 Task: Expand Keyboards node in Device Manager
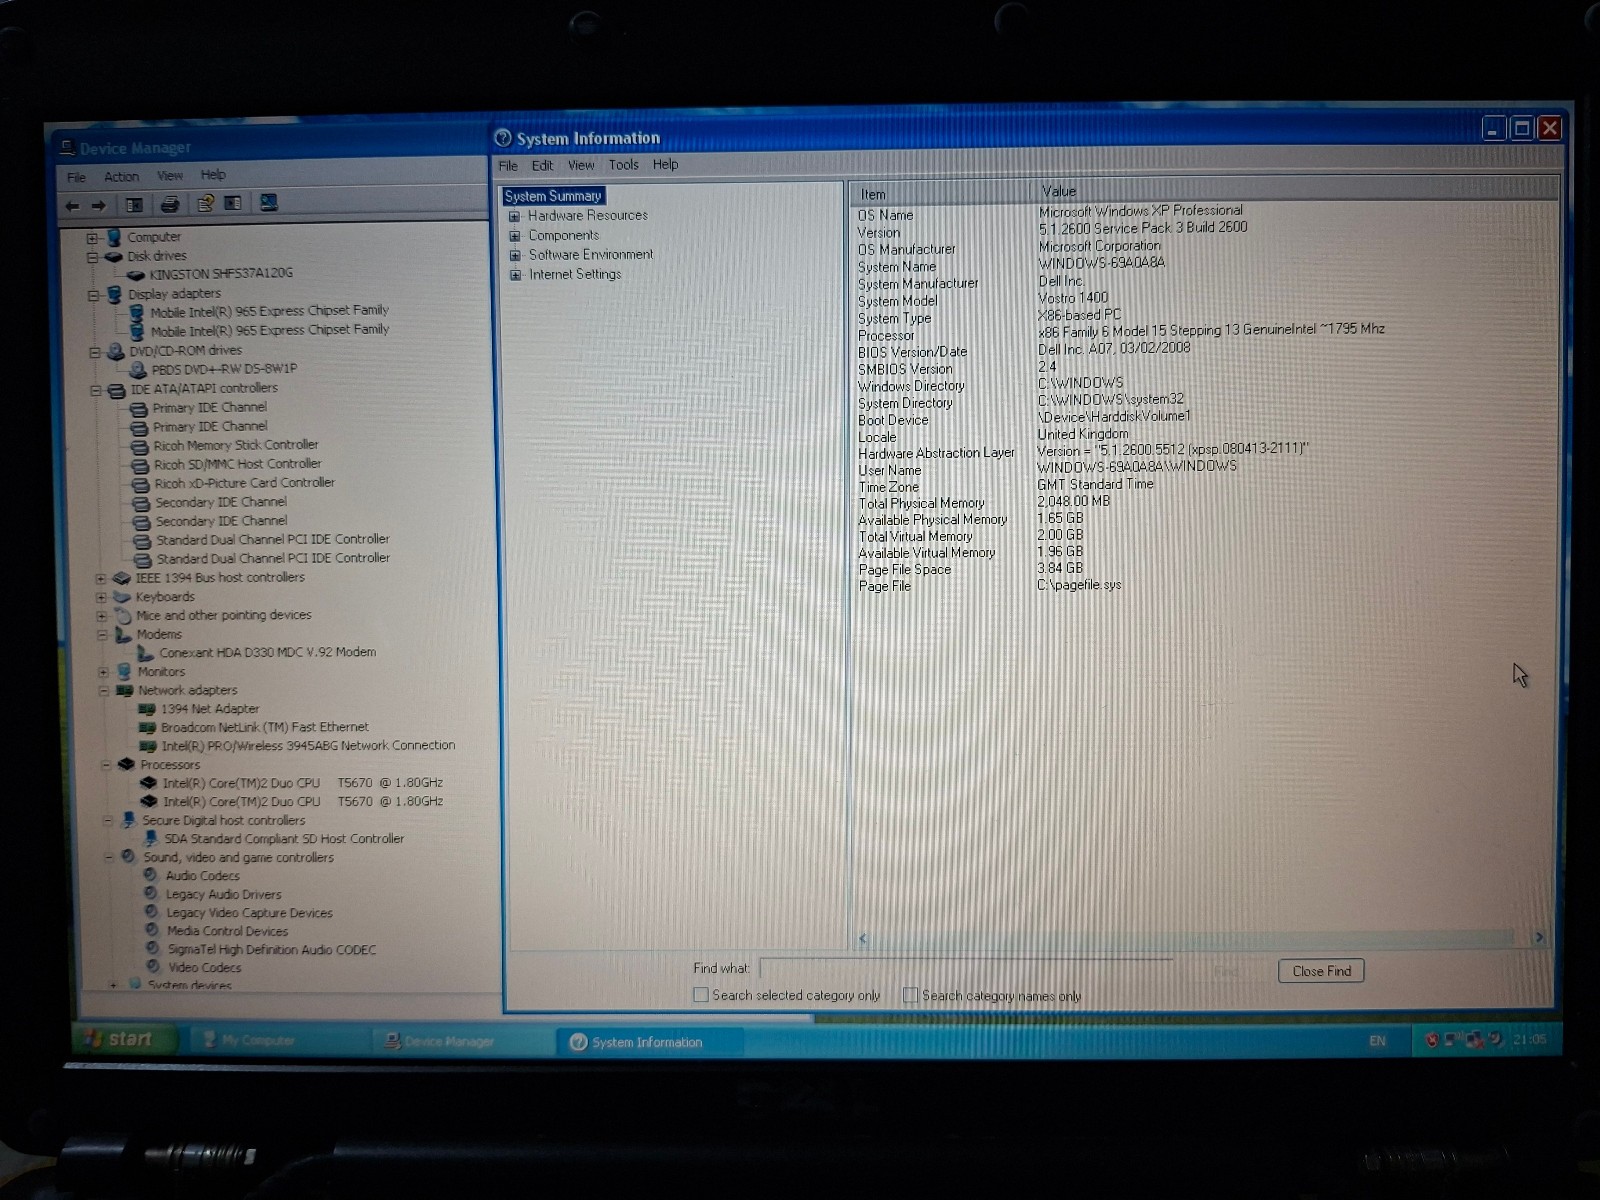point(100,598)
